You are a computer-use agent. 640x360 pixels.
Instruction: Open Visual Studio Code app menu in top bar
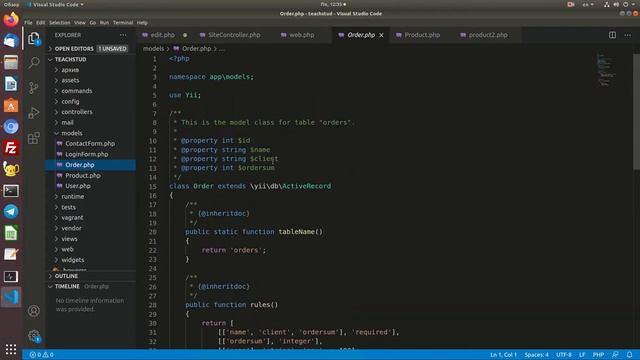point(56,4)
